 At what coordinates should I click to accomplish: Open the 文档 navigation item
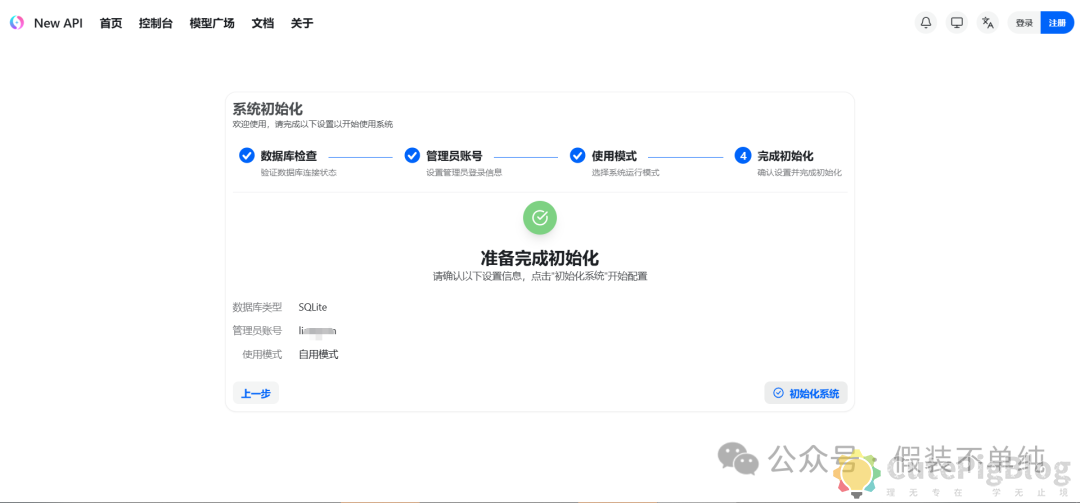[x=262, y=23]
